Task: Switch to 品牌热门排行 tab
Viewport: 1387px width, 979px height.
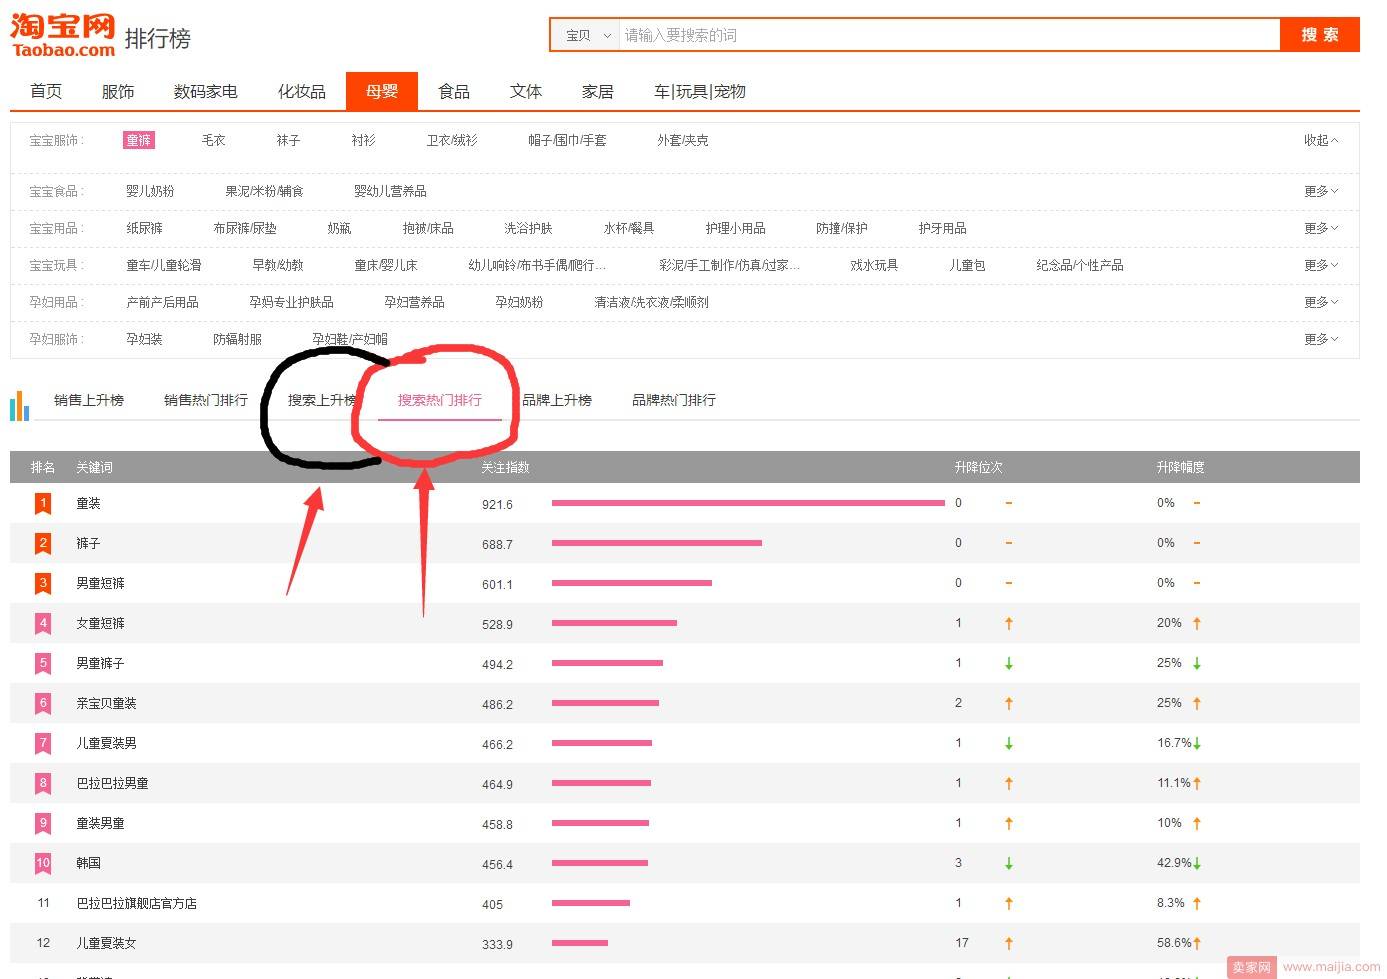Action: [674, 400]
